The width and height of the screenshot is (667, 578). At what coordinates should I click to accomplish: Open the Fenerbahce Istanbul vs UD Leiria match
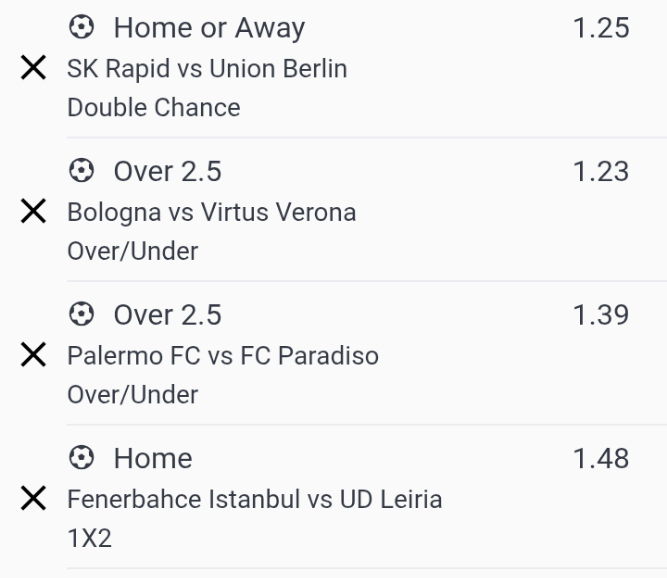pyautogui.click(x=254, y=499)
